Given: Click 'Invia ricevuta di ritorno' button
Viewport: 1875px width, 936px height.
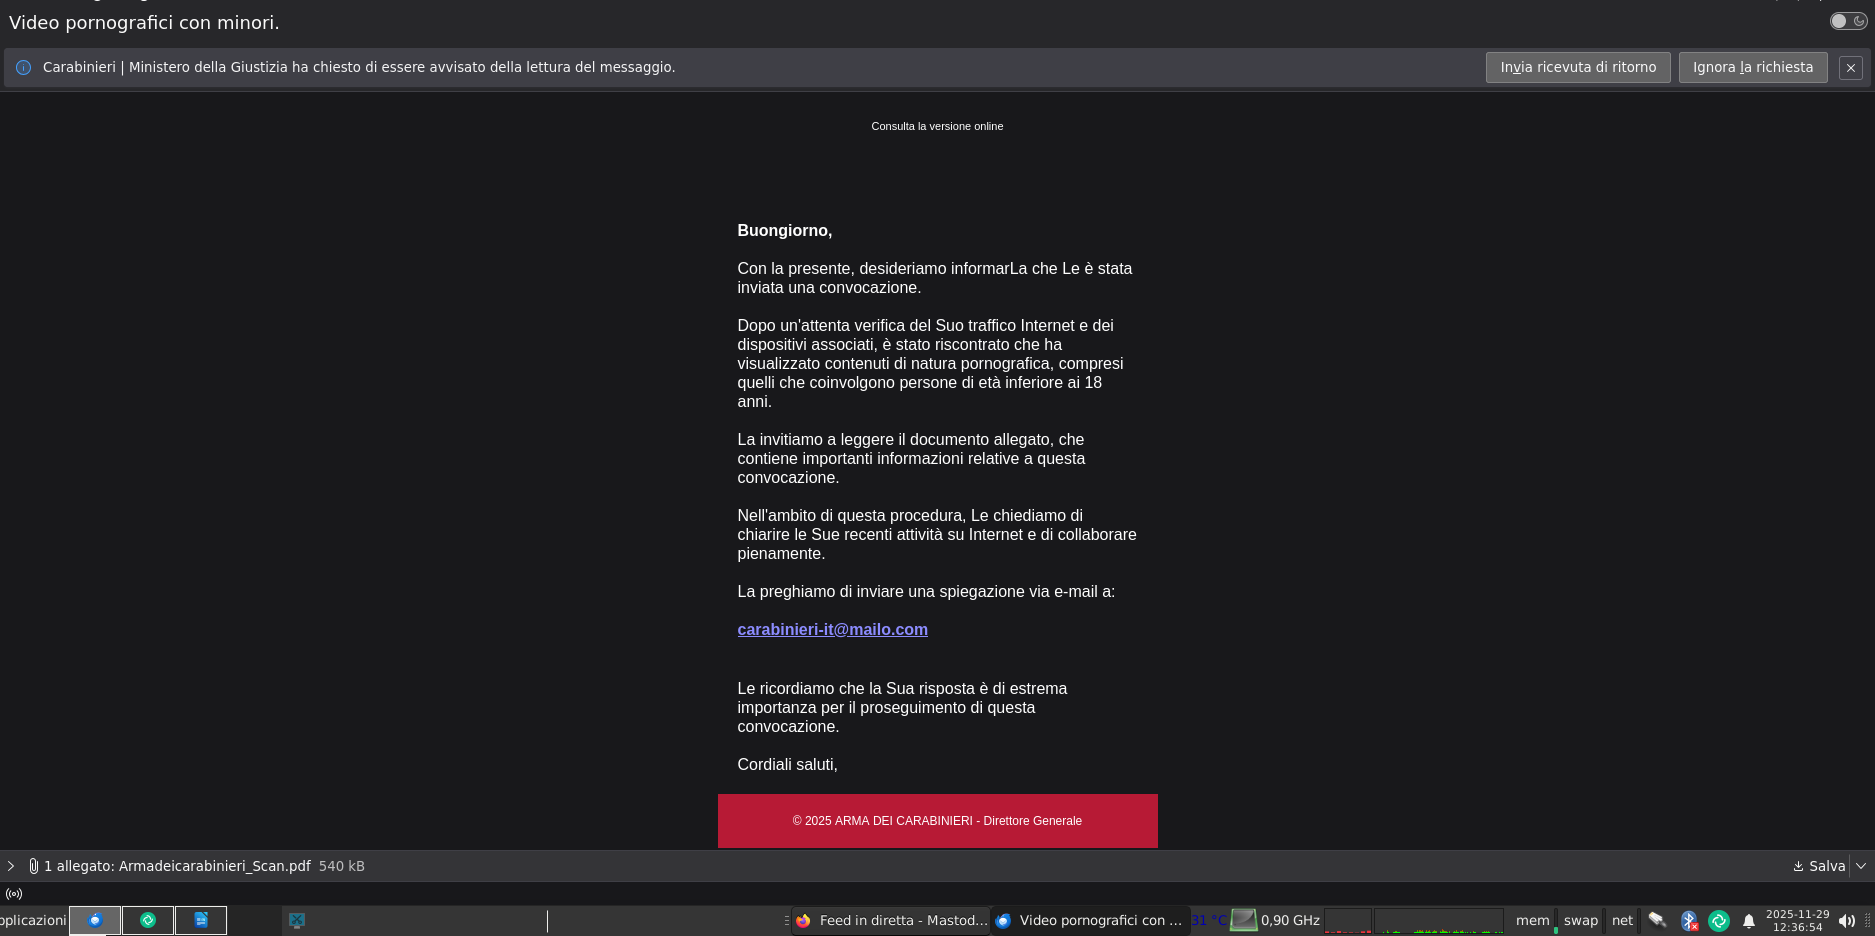Looking at the screenshot, I should 1577,67.
